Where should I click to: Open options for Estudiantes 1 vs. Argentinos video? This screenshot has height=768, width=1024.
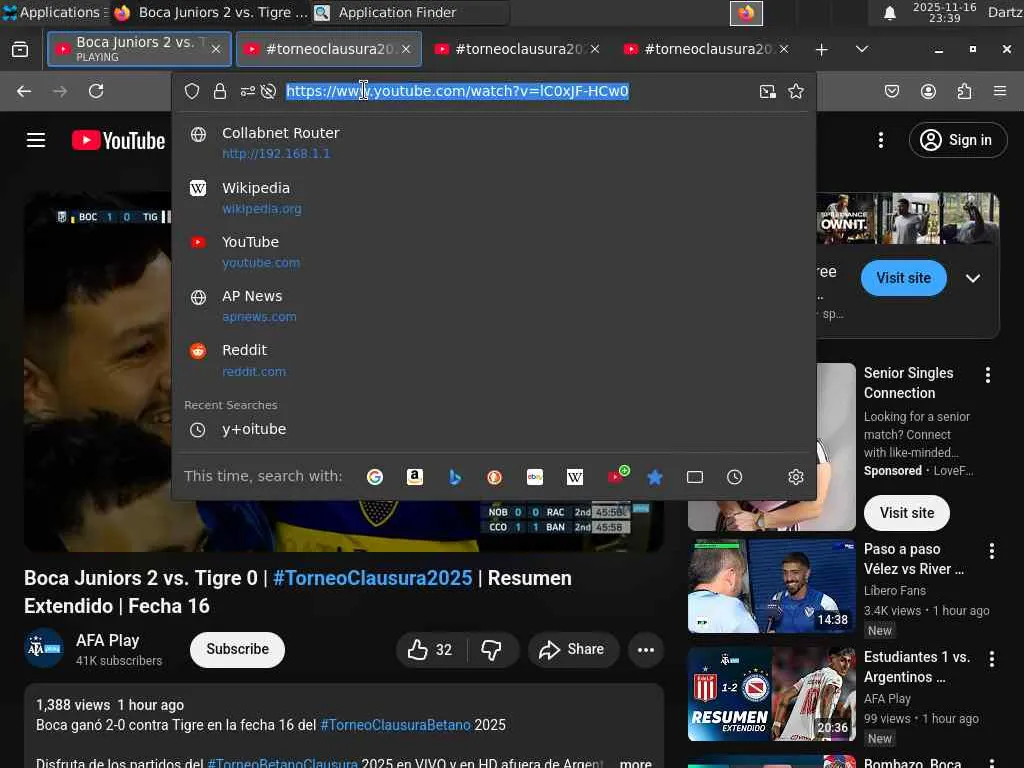pyautogui.click(x=992, y=659)
